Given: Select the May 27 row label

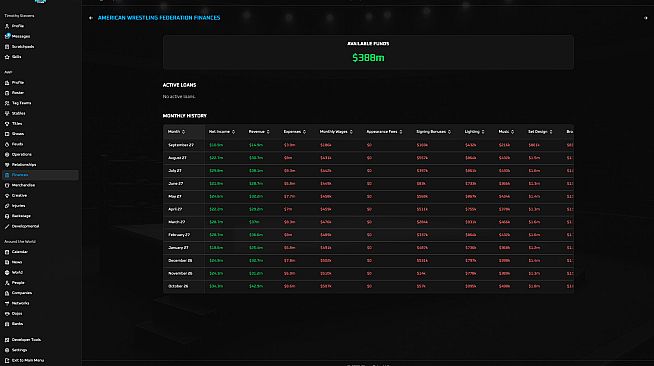Looking at the screenshot, I should coord(175,197).
